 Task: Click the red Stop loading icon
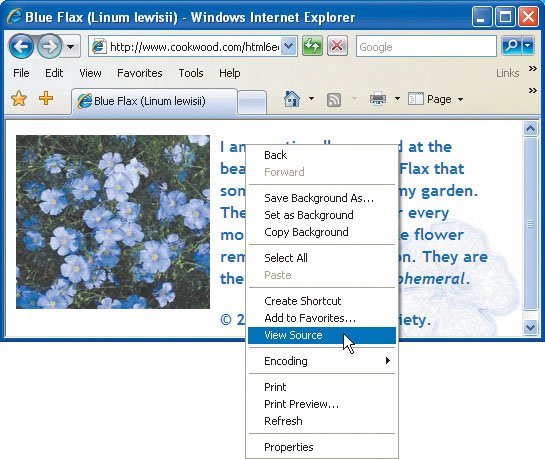pos(337,46)
